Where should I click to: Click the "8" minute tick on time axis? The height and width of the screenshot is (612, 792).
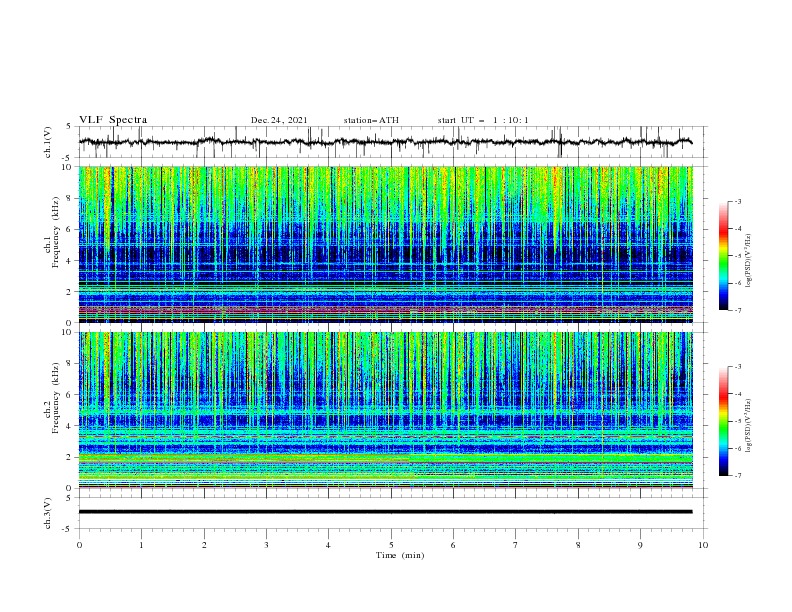click(x=578, y=545)
